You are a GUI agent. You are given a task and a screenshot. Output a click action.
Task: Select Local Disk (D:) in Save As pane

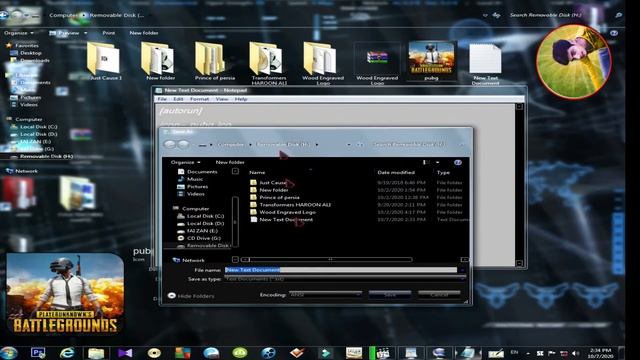click(200, 223)
